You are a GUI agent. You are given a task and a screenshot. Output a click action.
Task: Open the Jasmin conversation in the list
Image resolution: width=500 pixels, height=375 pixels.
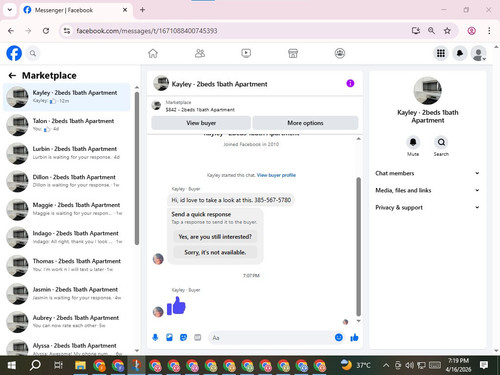click(x=67, y=294)
